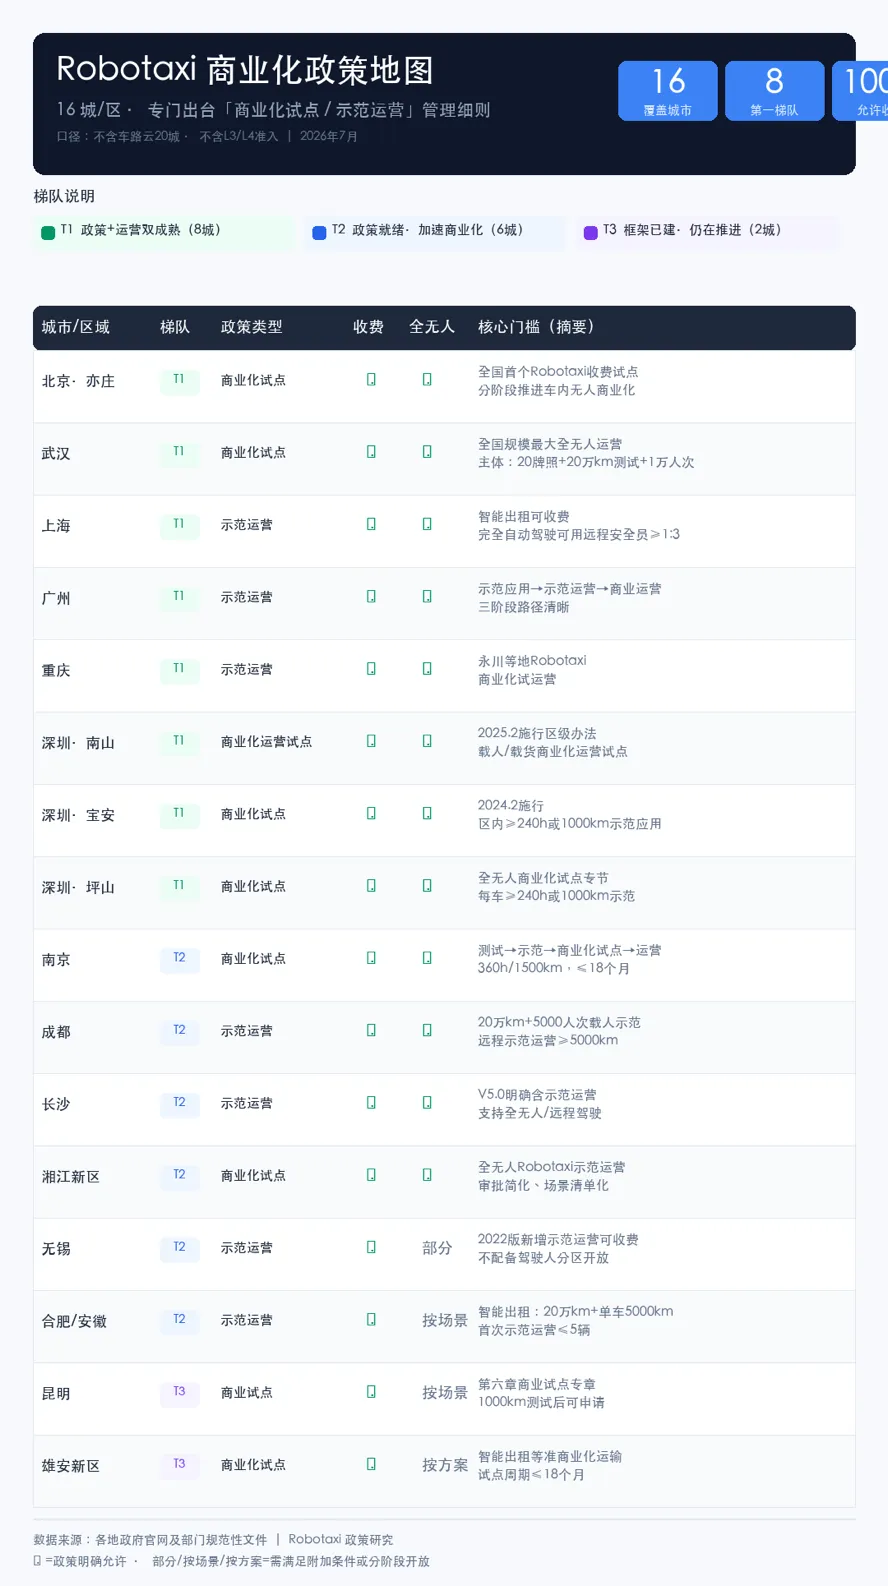Select the 核心门槛 column header
888x1586 pixels.
tap(536, 327)
